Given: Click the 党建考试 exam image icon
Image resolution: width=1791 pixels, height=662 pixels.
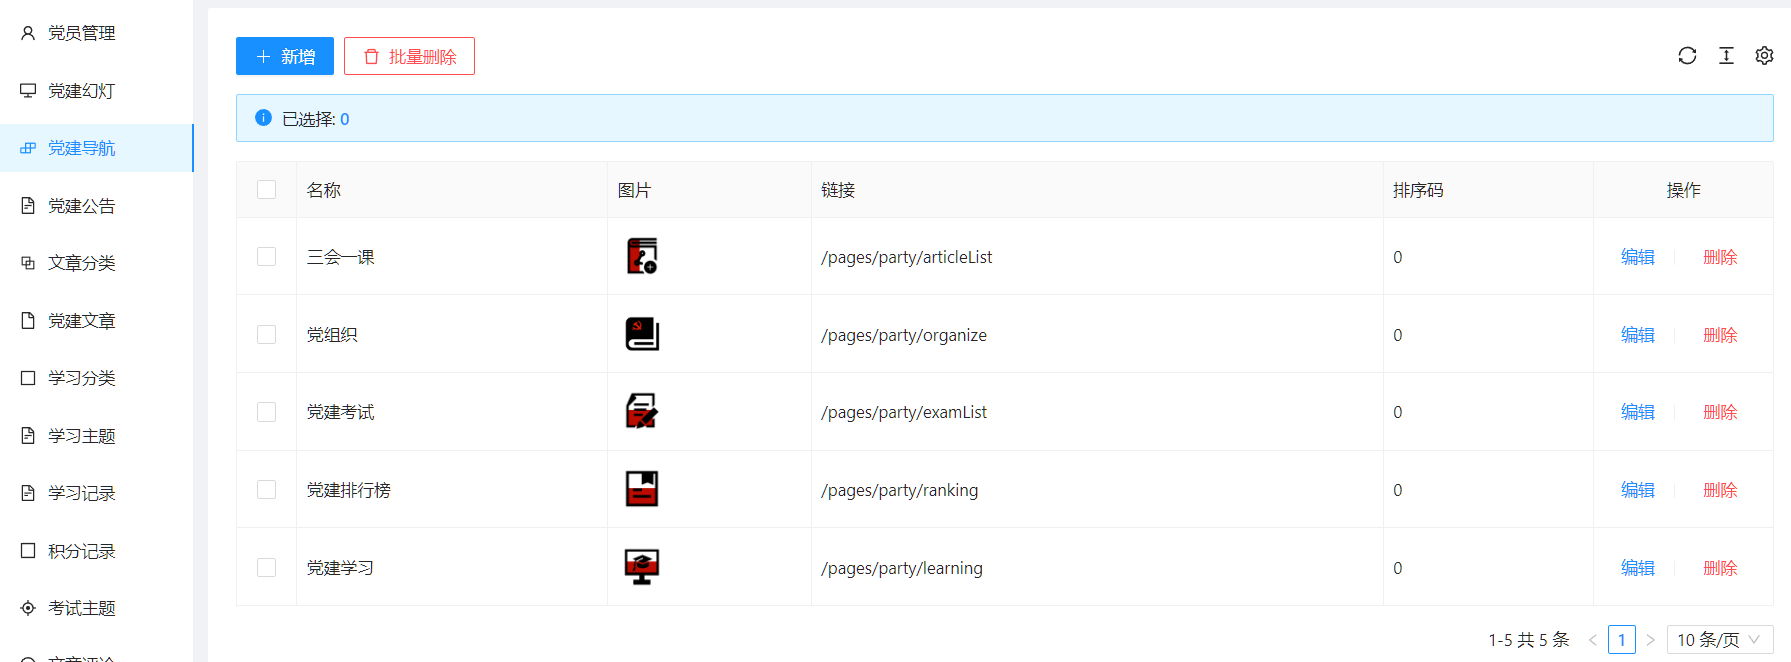Looking at the screenshot, I should 642,411.
